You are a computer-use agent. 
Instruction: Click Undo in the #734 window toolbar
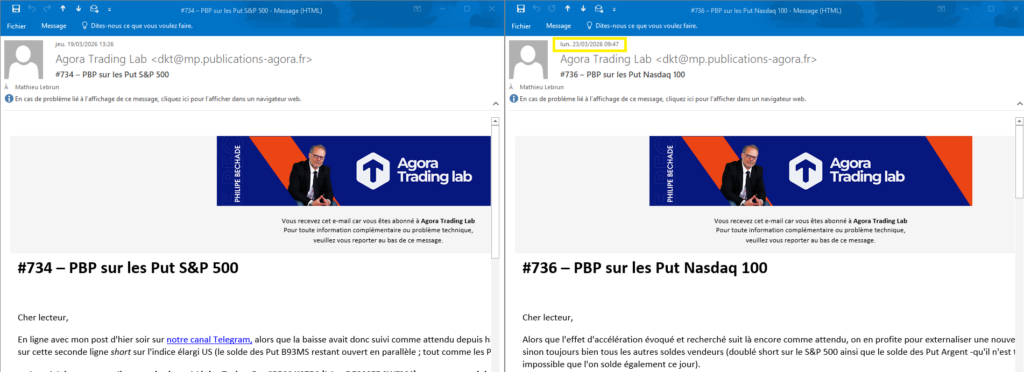tap(31, 9)
